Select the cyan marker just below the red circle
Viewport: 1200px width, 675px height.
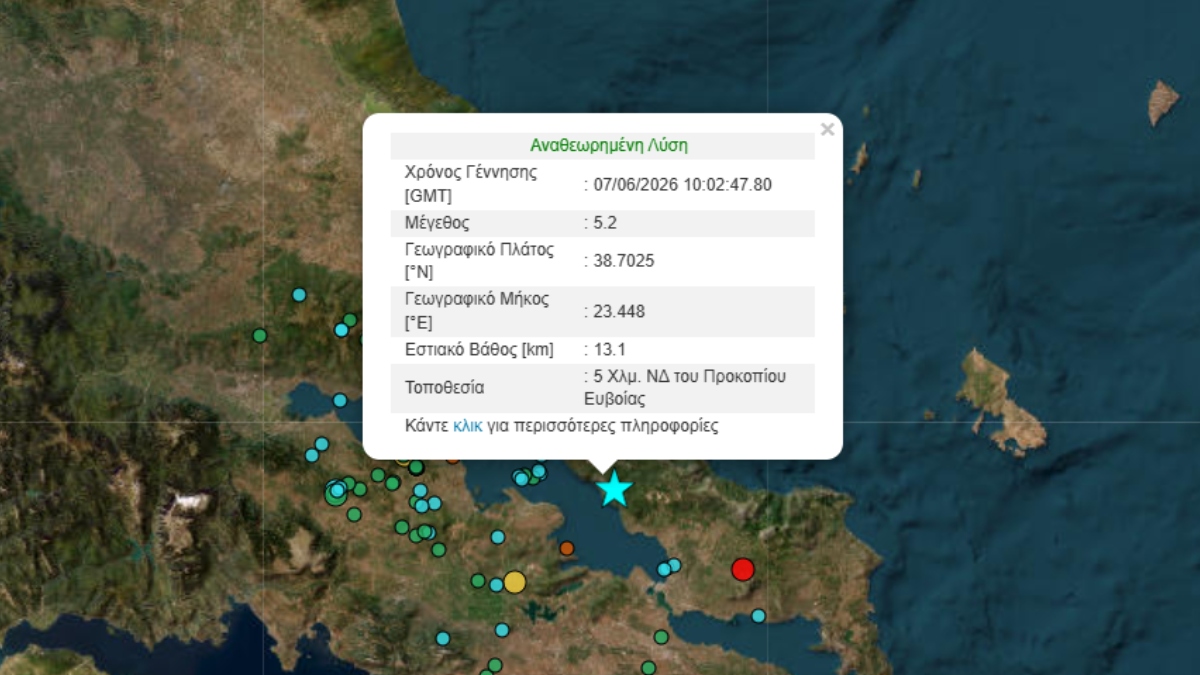tap(758, 615)
